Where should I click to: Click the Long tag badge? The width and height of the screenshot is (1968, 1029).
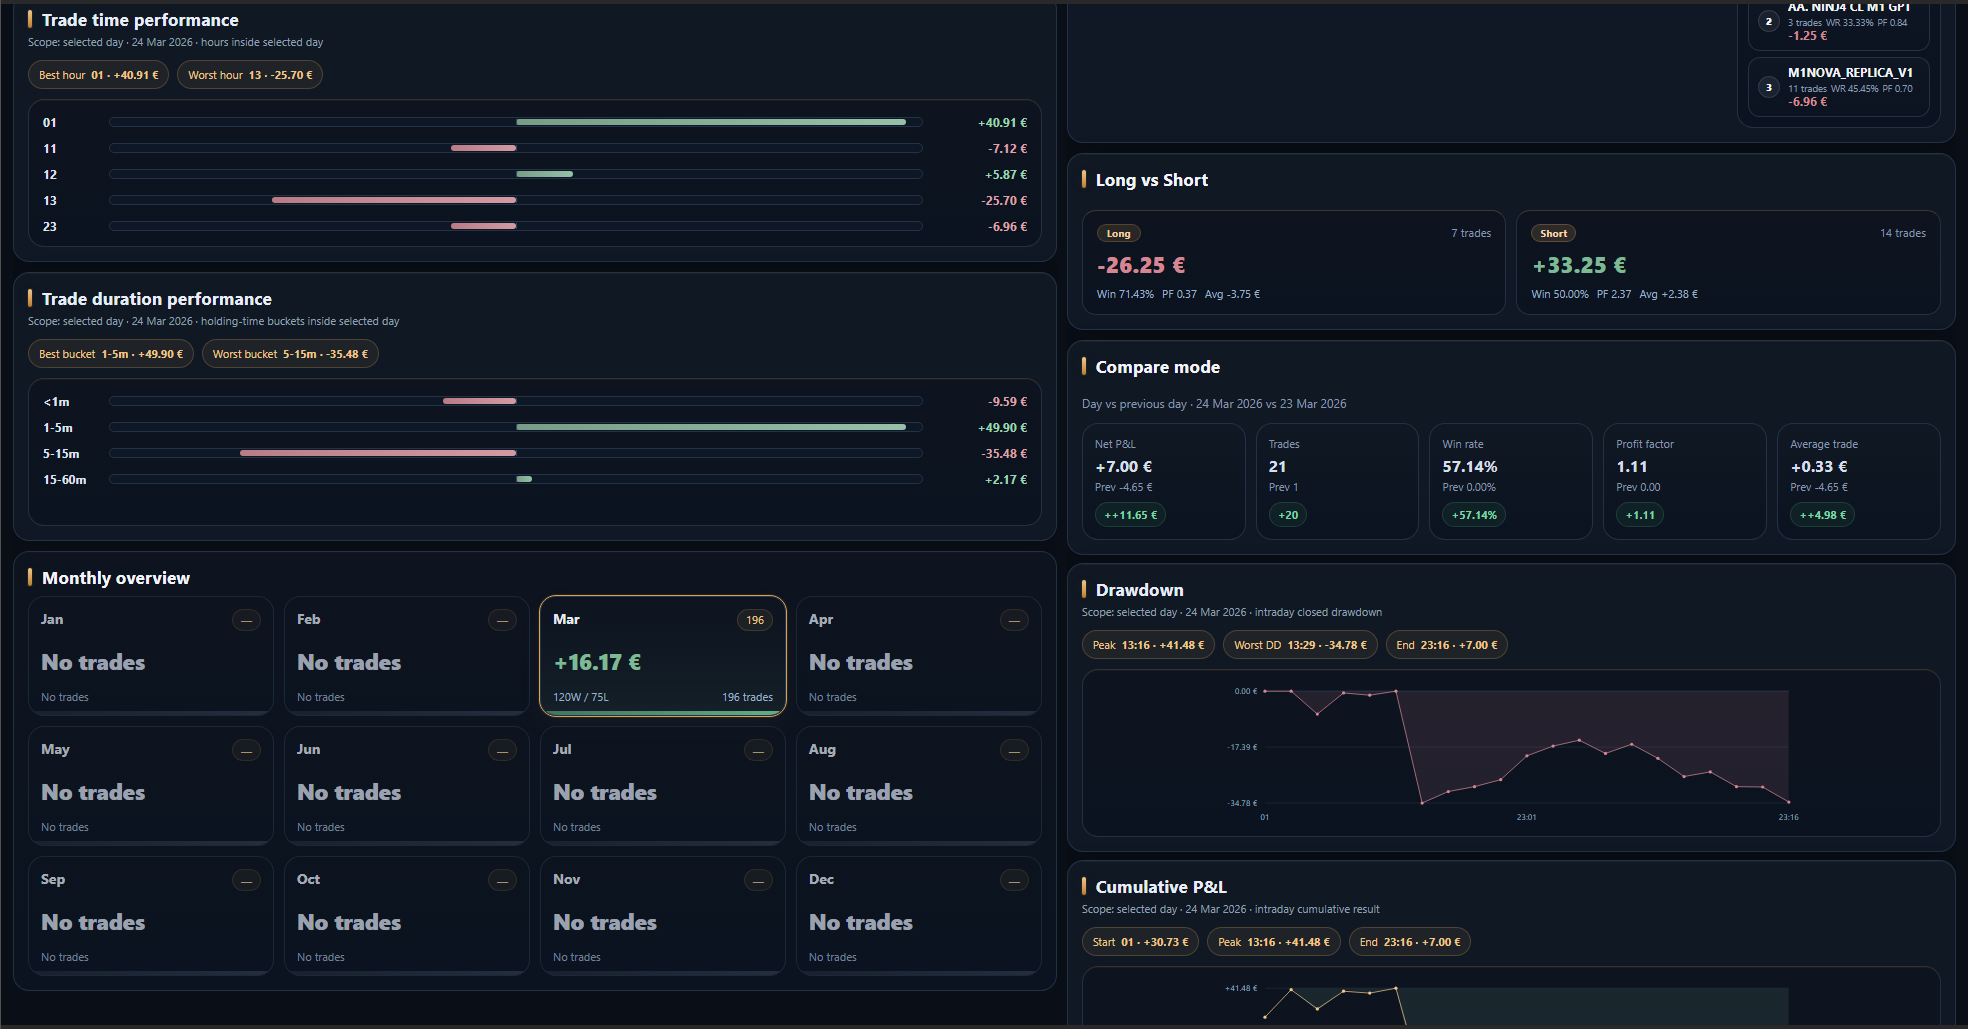1118,234
